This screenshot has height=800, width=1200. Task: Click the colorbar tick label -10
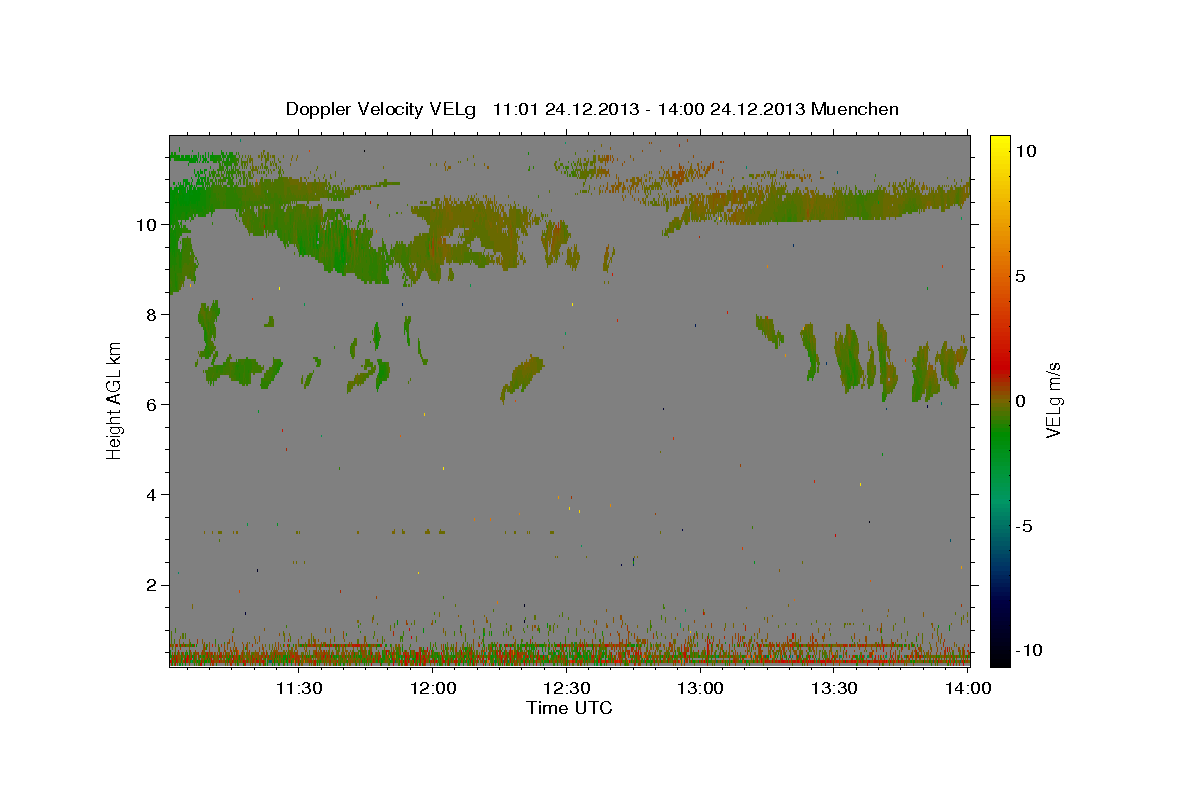point(1029,650)
